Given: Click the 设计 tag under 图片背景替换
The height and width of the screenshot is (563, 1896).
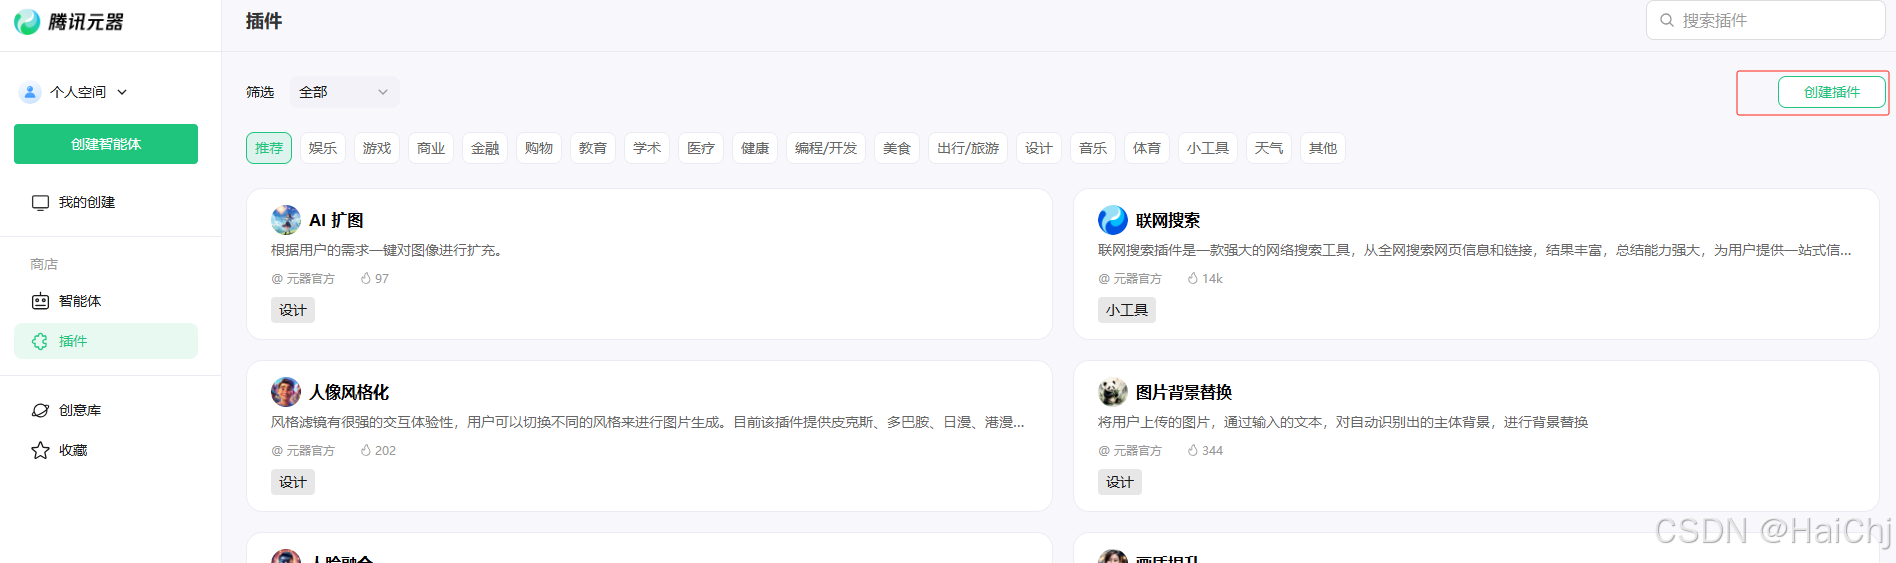Looking at the screenshot, I should [x=1120, y=482].
